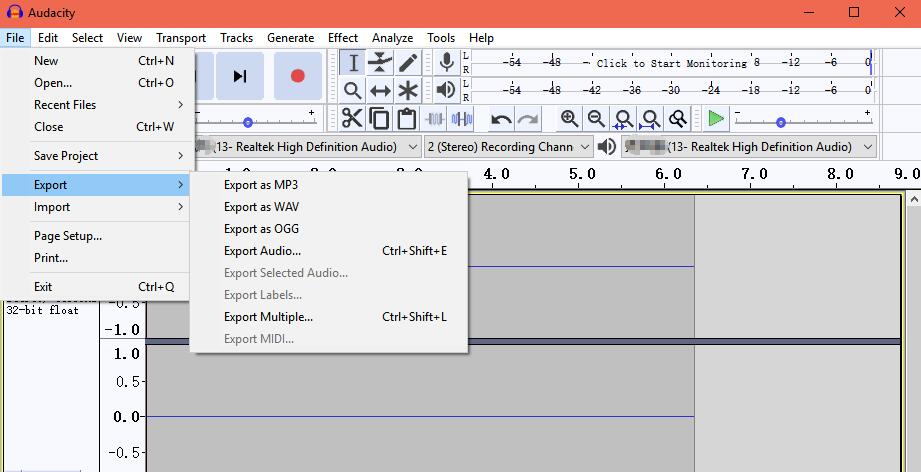
Task: Fit project to width zoom icon
Action: click(650, 119)
